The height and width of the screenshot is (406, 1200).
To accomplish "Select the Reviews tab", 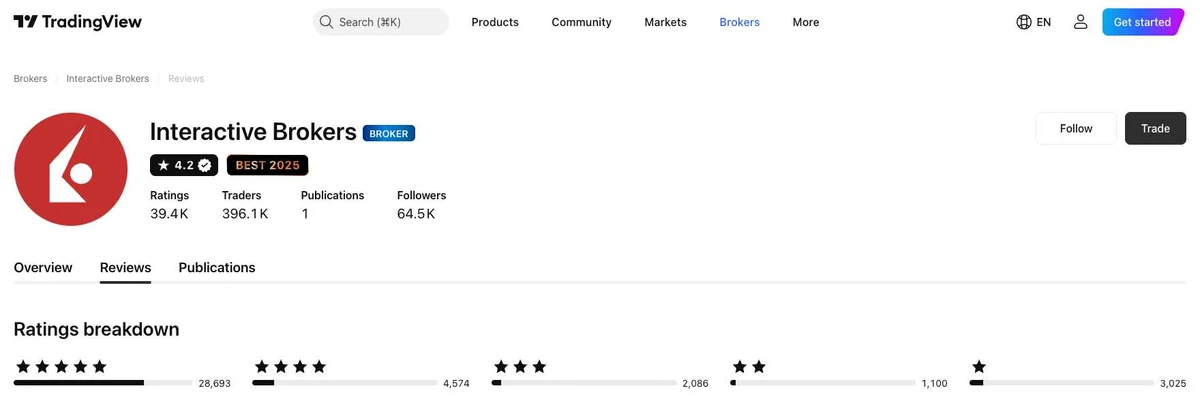I will click(x=125, y=268).
